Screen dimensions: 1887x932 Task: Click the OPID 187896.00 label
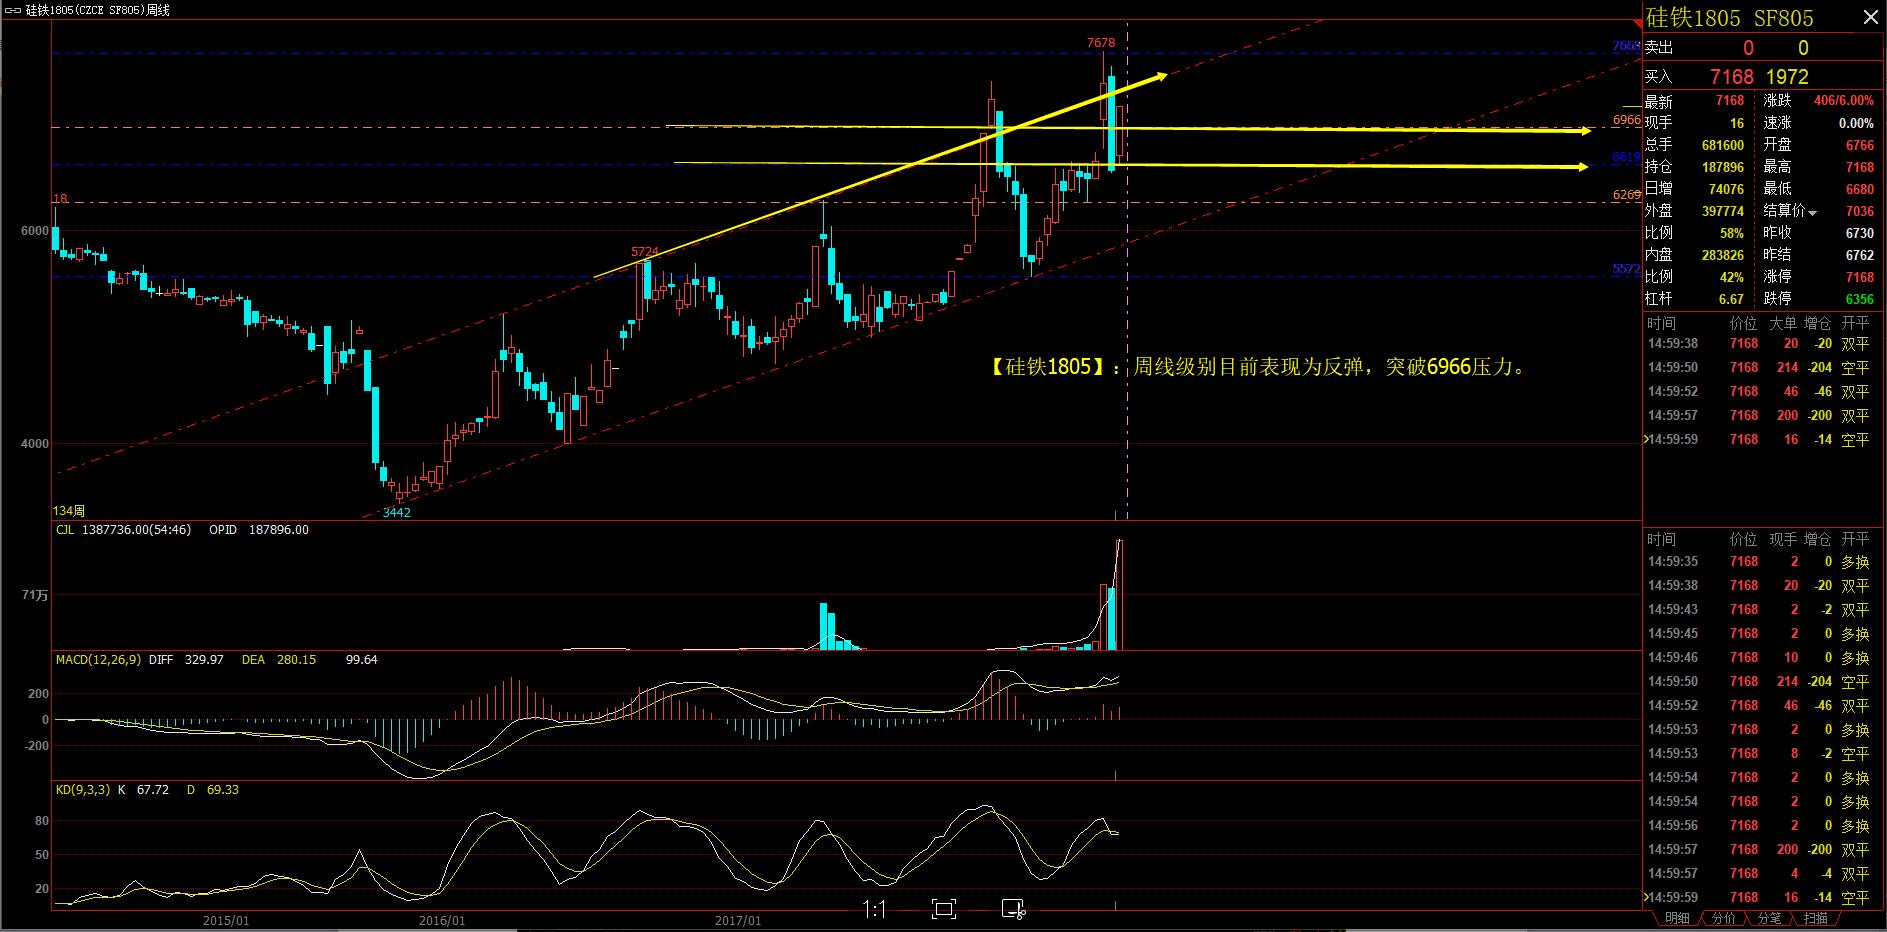coord(259,530)
